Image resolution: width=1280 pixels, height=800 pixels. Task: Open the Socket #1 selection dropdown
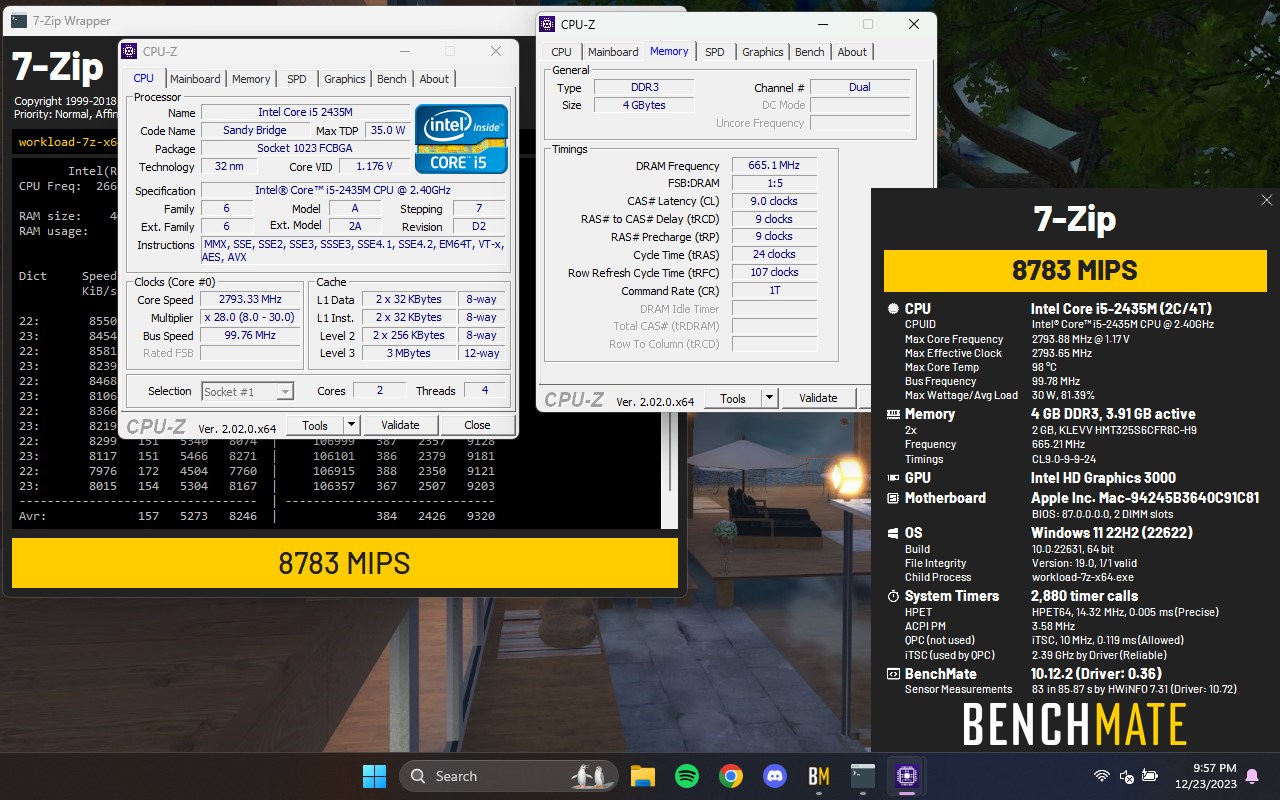click(x=247, y=392)
